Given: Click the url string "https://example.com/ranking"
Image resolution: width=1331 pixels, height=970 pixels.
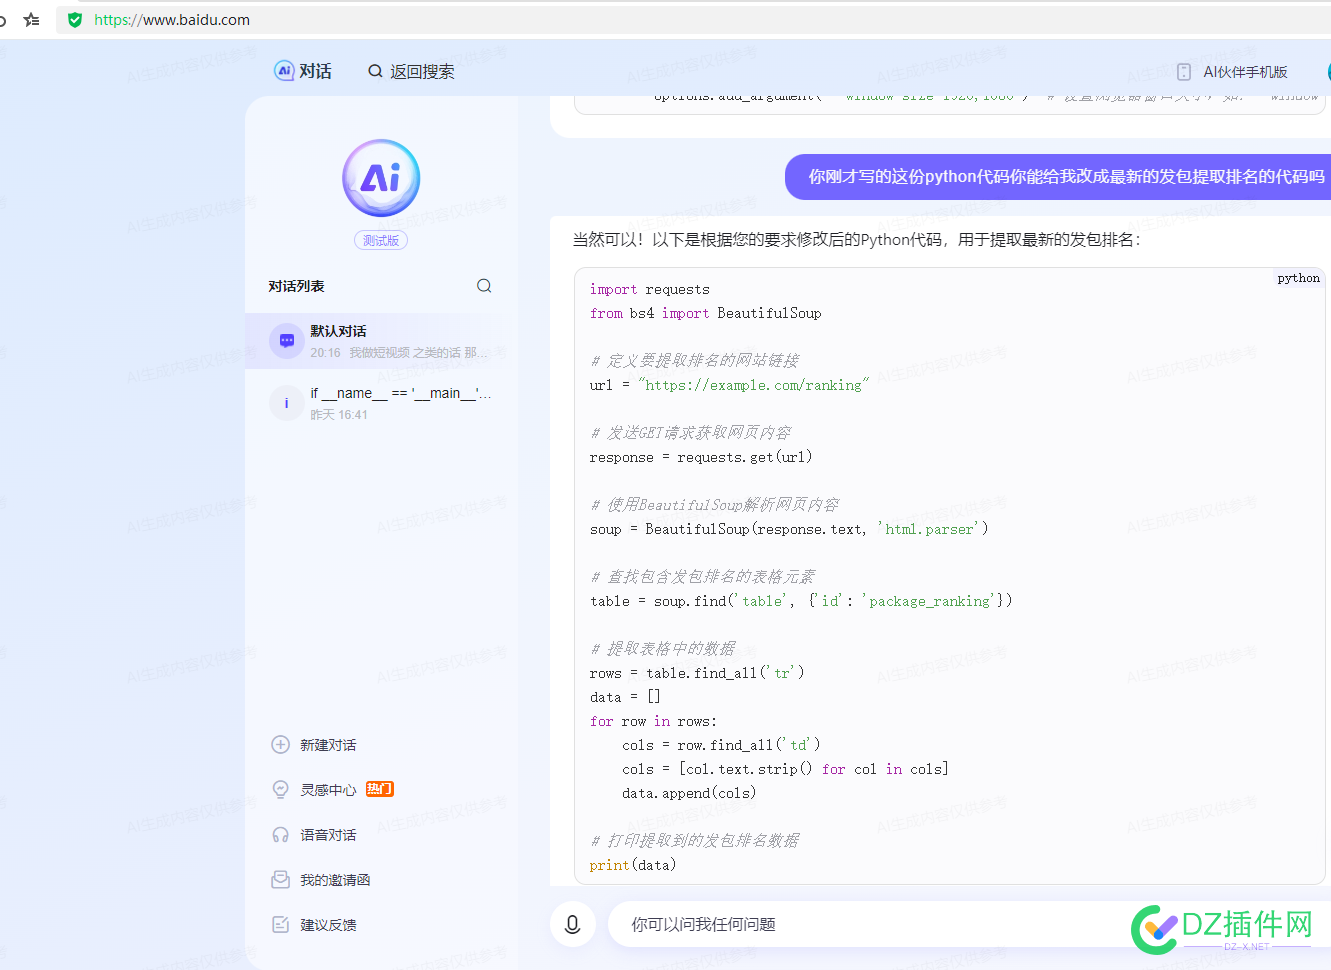Looking at the screenshot, I should click(x=754, y=385).
